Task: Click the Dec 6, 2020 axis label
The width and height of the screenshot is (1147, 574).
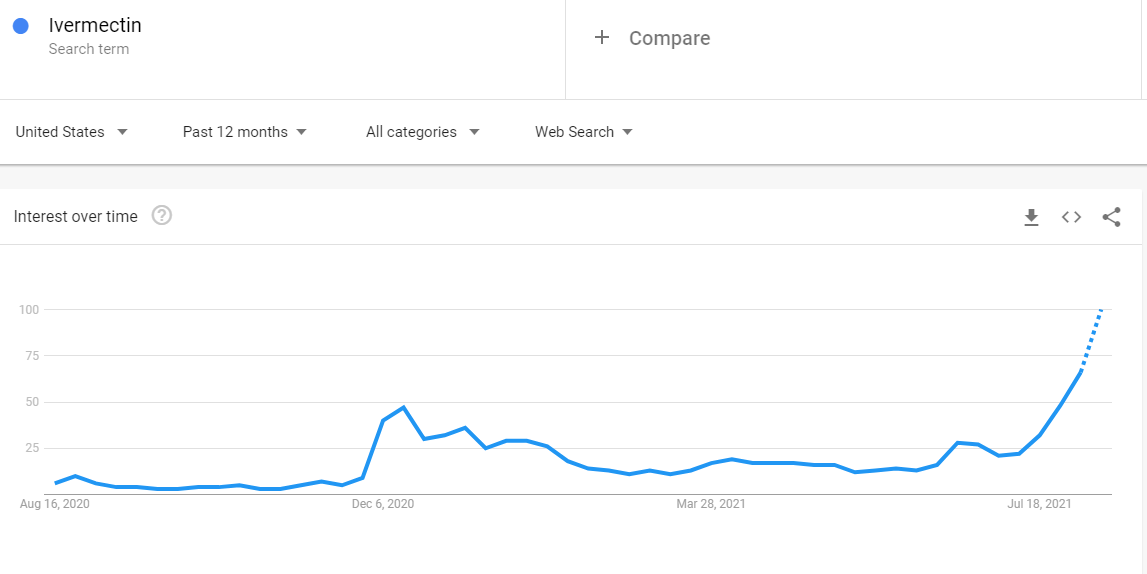Action: click(x=383, y=504)
